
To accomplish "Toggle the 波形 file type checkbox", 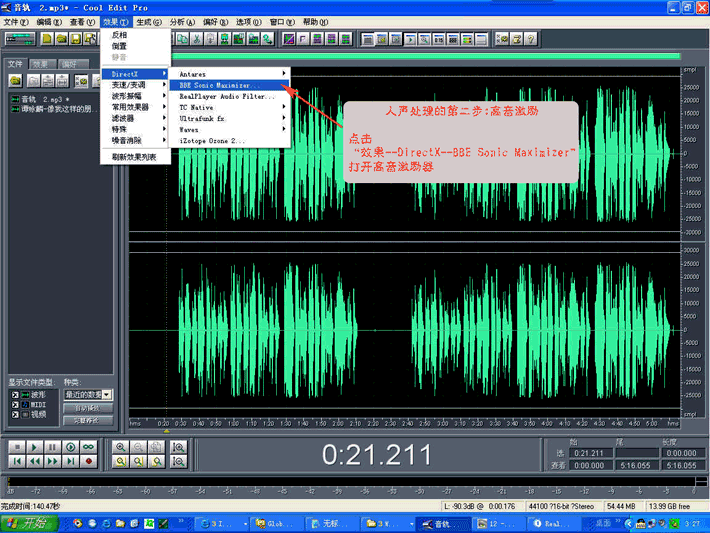I will pos(14,395).
